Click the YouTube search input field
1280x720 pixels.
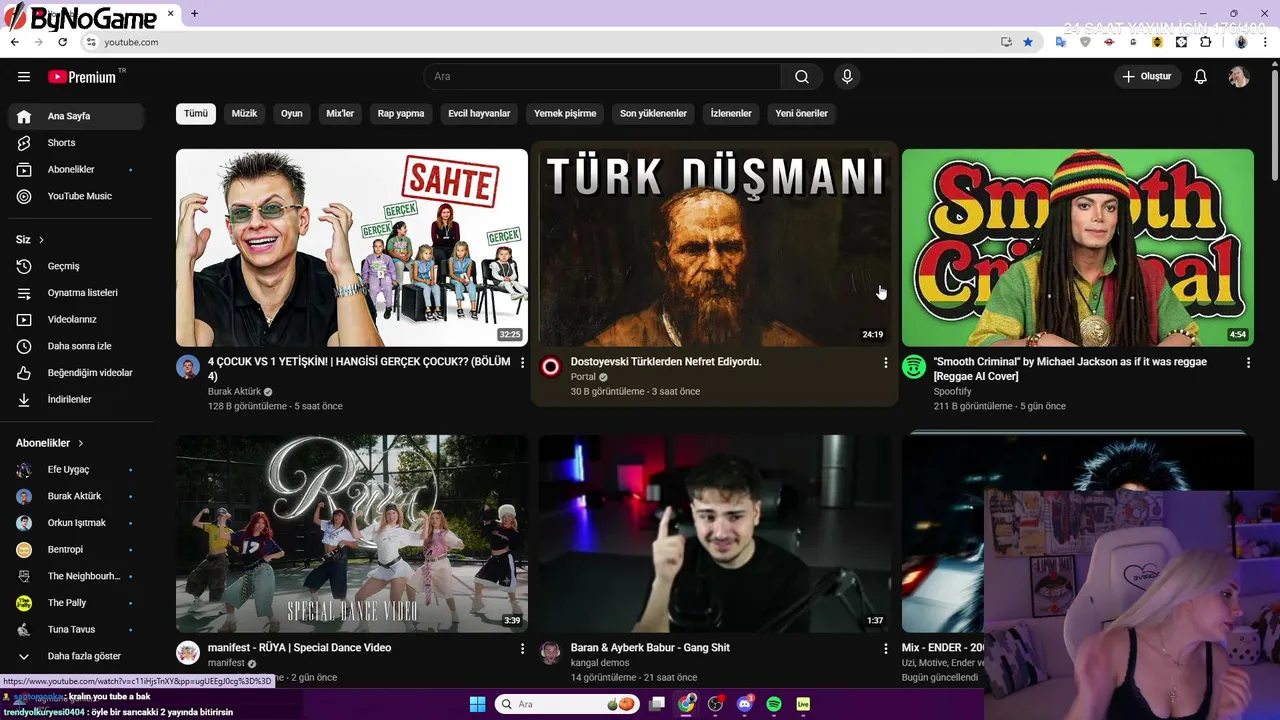(x=603, y=77)
